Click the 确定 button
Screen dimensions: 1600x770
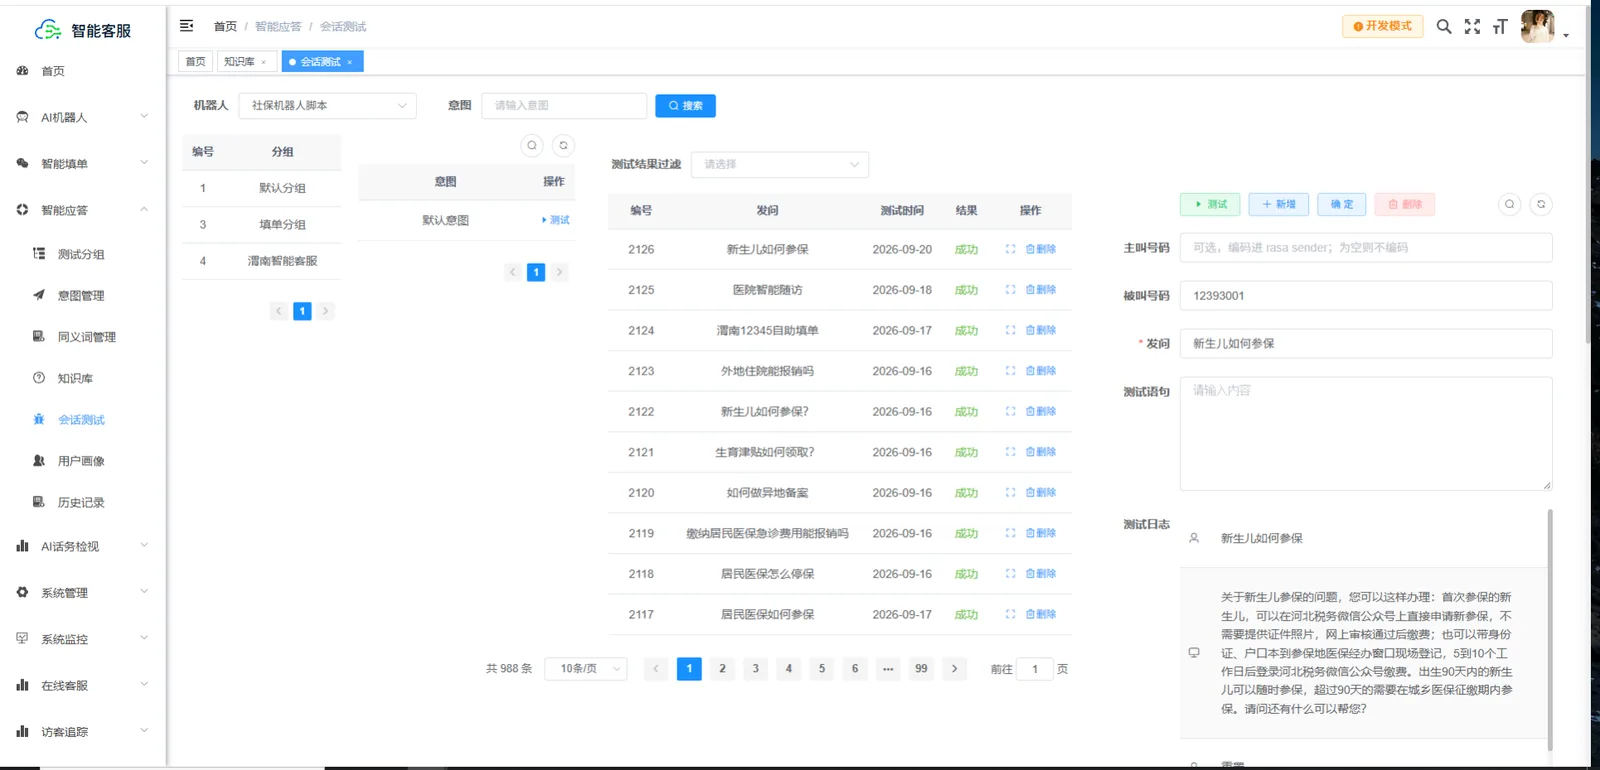pyautogui.click(x=1342, y=204)
